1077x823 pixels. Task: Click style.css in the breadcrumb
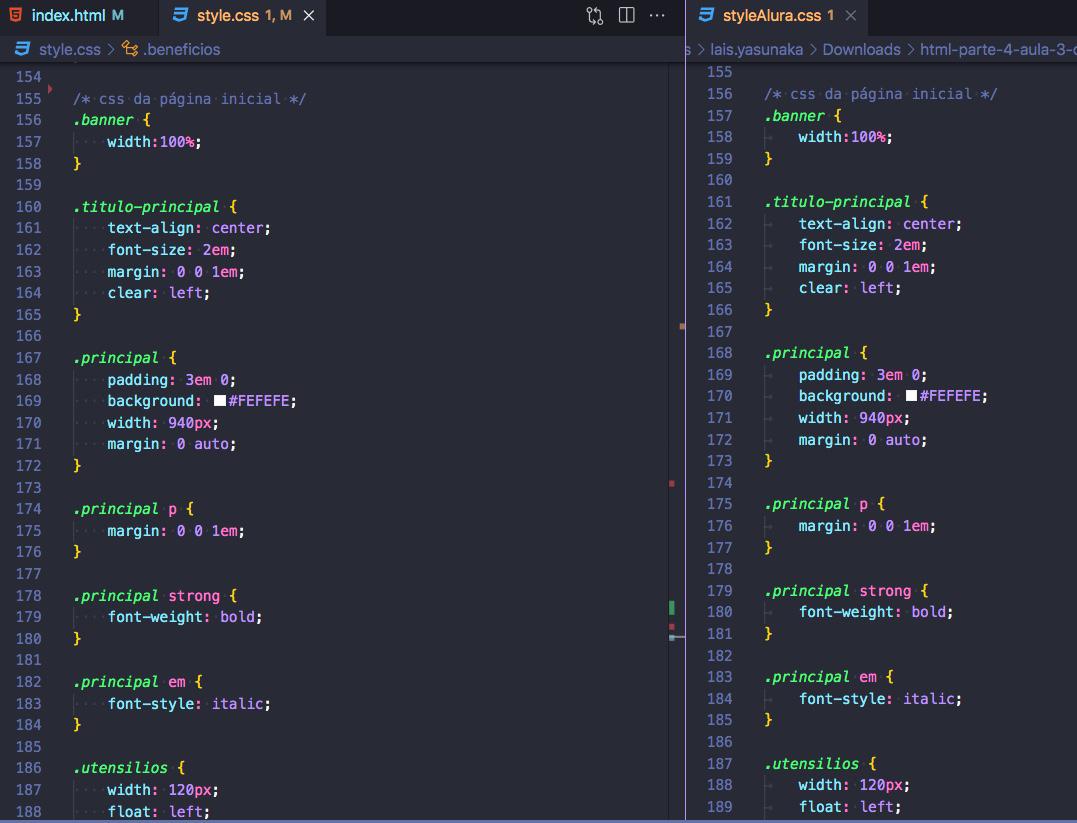pyautogui.click(x=69, y=49)
